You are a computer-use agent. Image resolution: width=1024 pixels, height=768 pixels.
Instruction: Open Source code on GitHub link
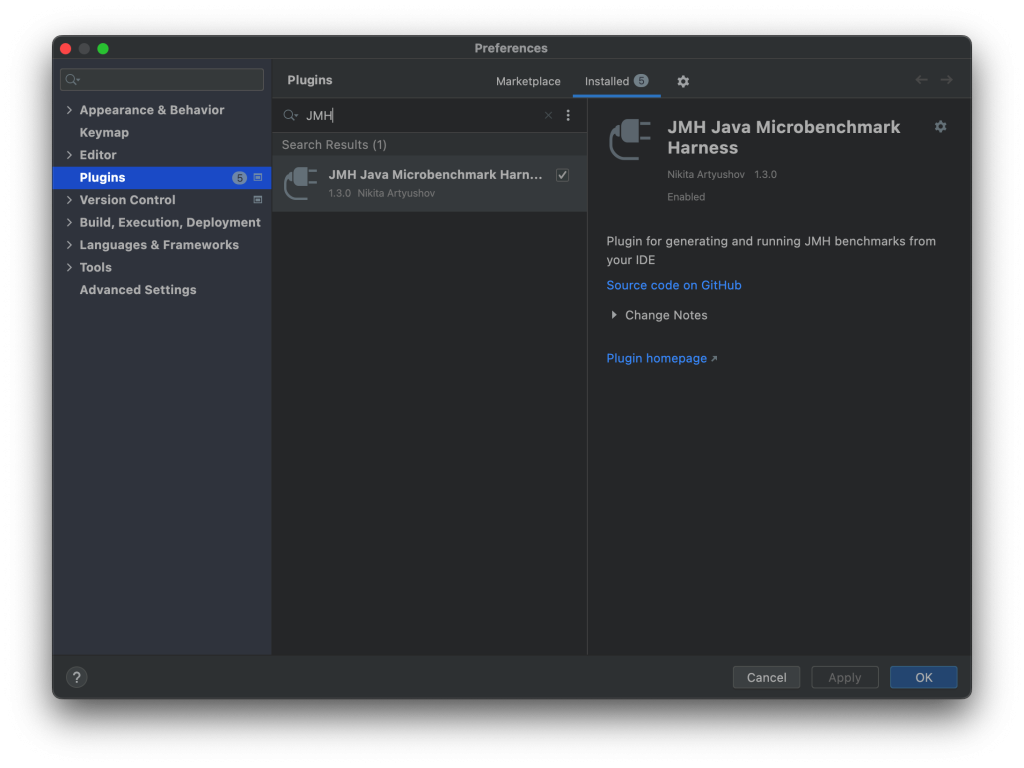coord(673,285)
